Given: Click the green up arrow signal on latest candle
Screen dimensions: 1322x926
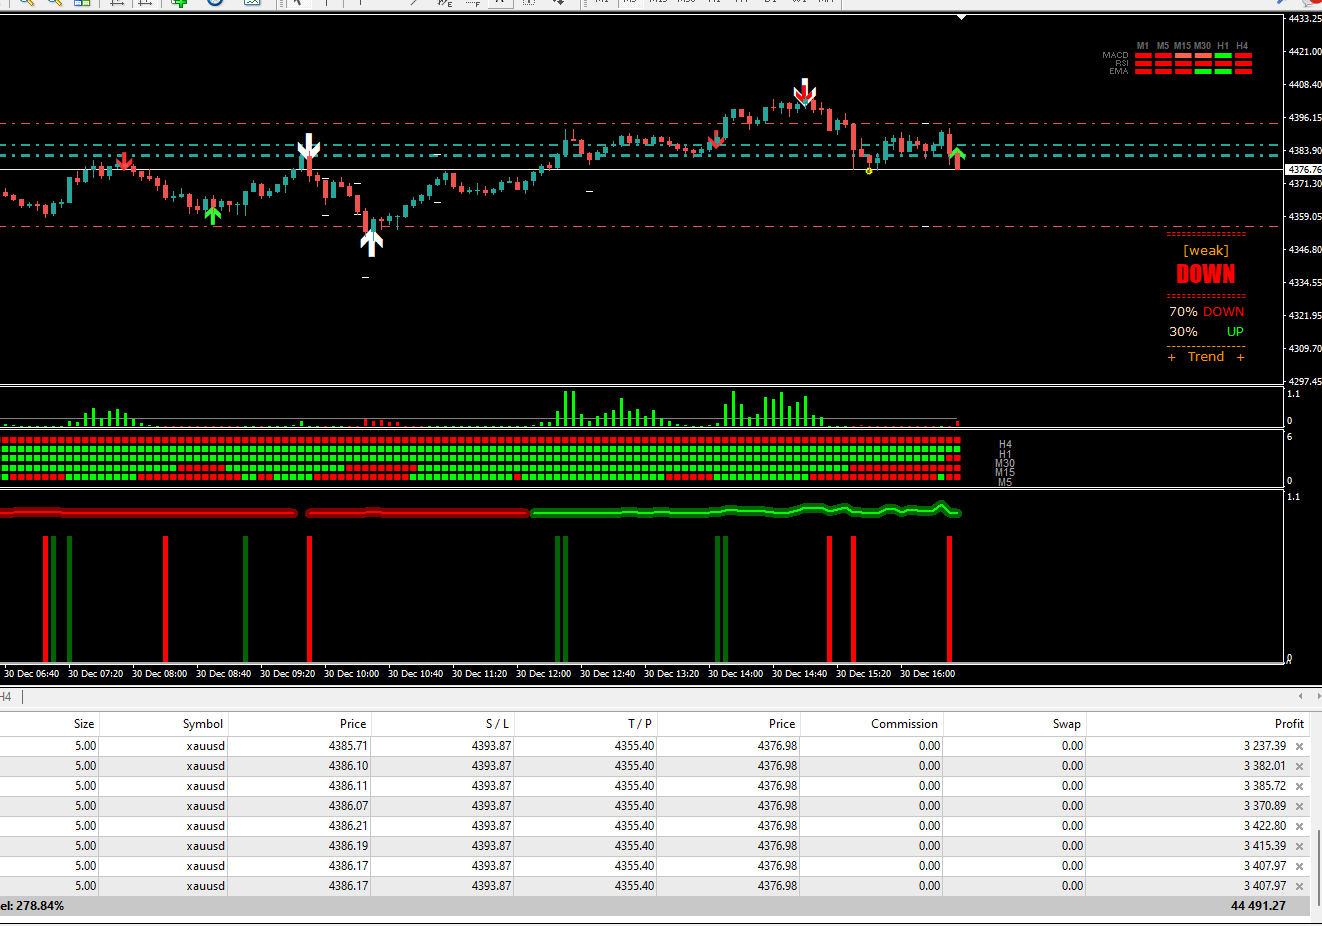Looking at the screenshot, I should [x=957, y=155].
